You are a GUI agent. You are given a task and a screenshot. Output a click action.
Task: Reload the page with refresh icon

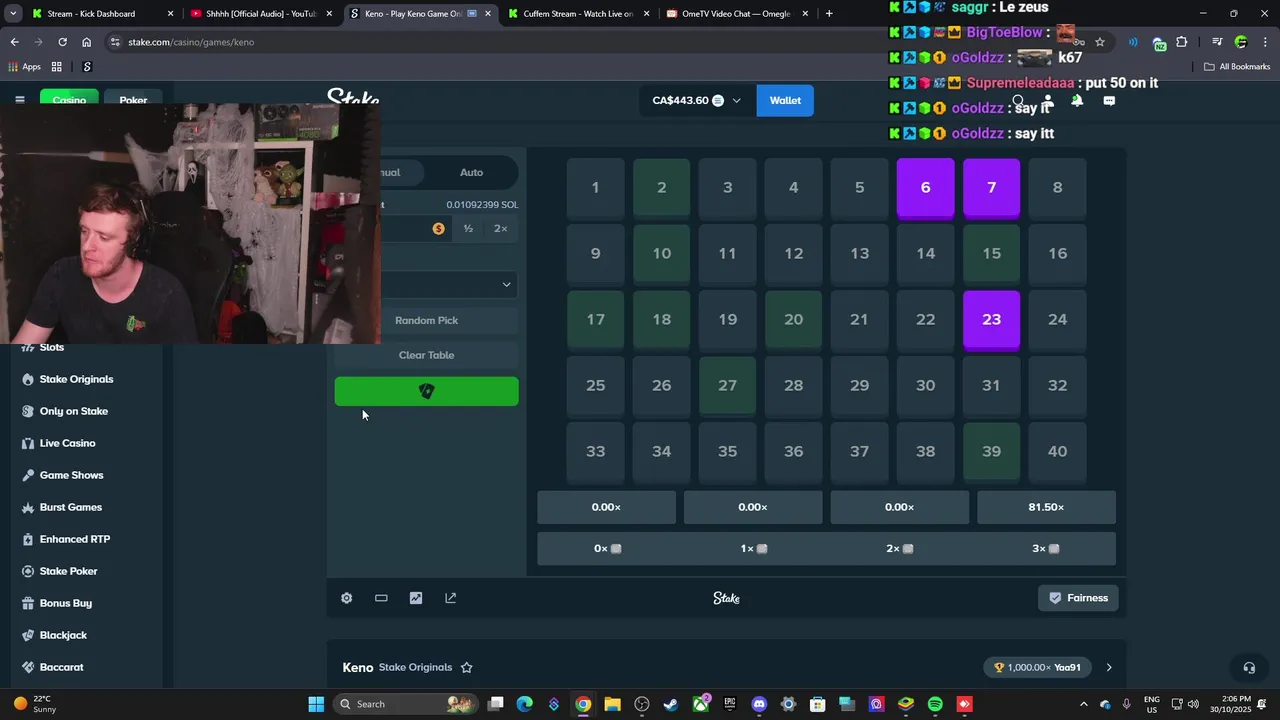point(62,42)
